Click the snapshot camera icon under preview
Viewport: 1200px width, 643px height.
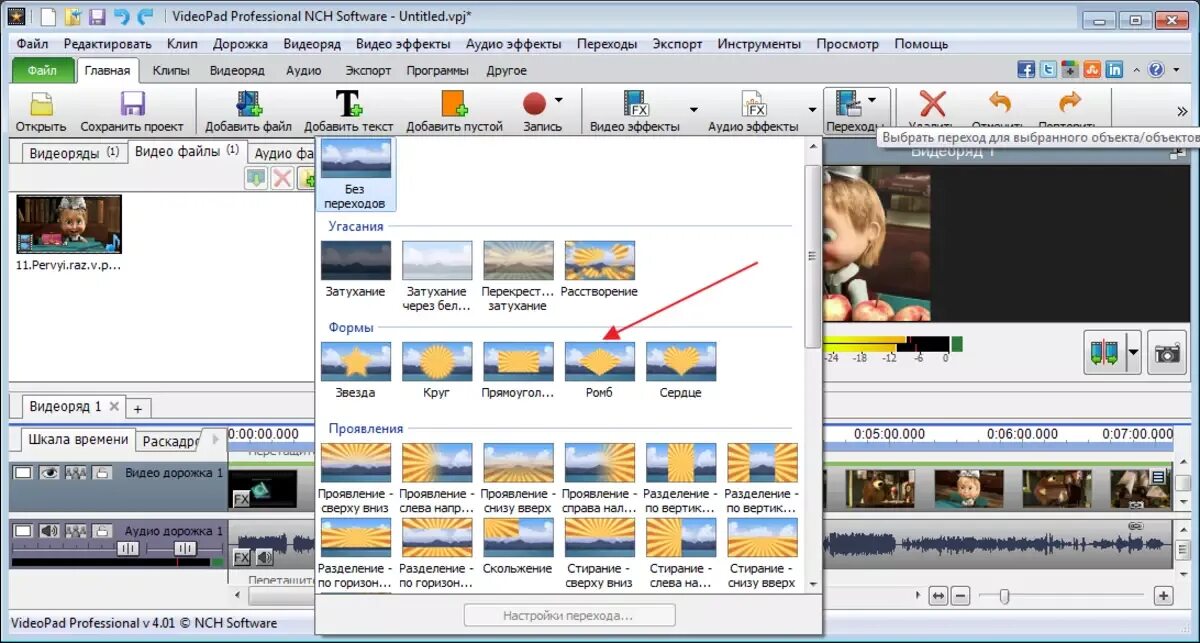1166,353
